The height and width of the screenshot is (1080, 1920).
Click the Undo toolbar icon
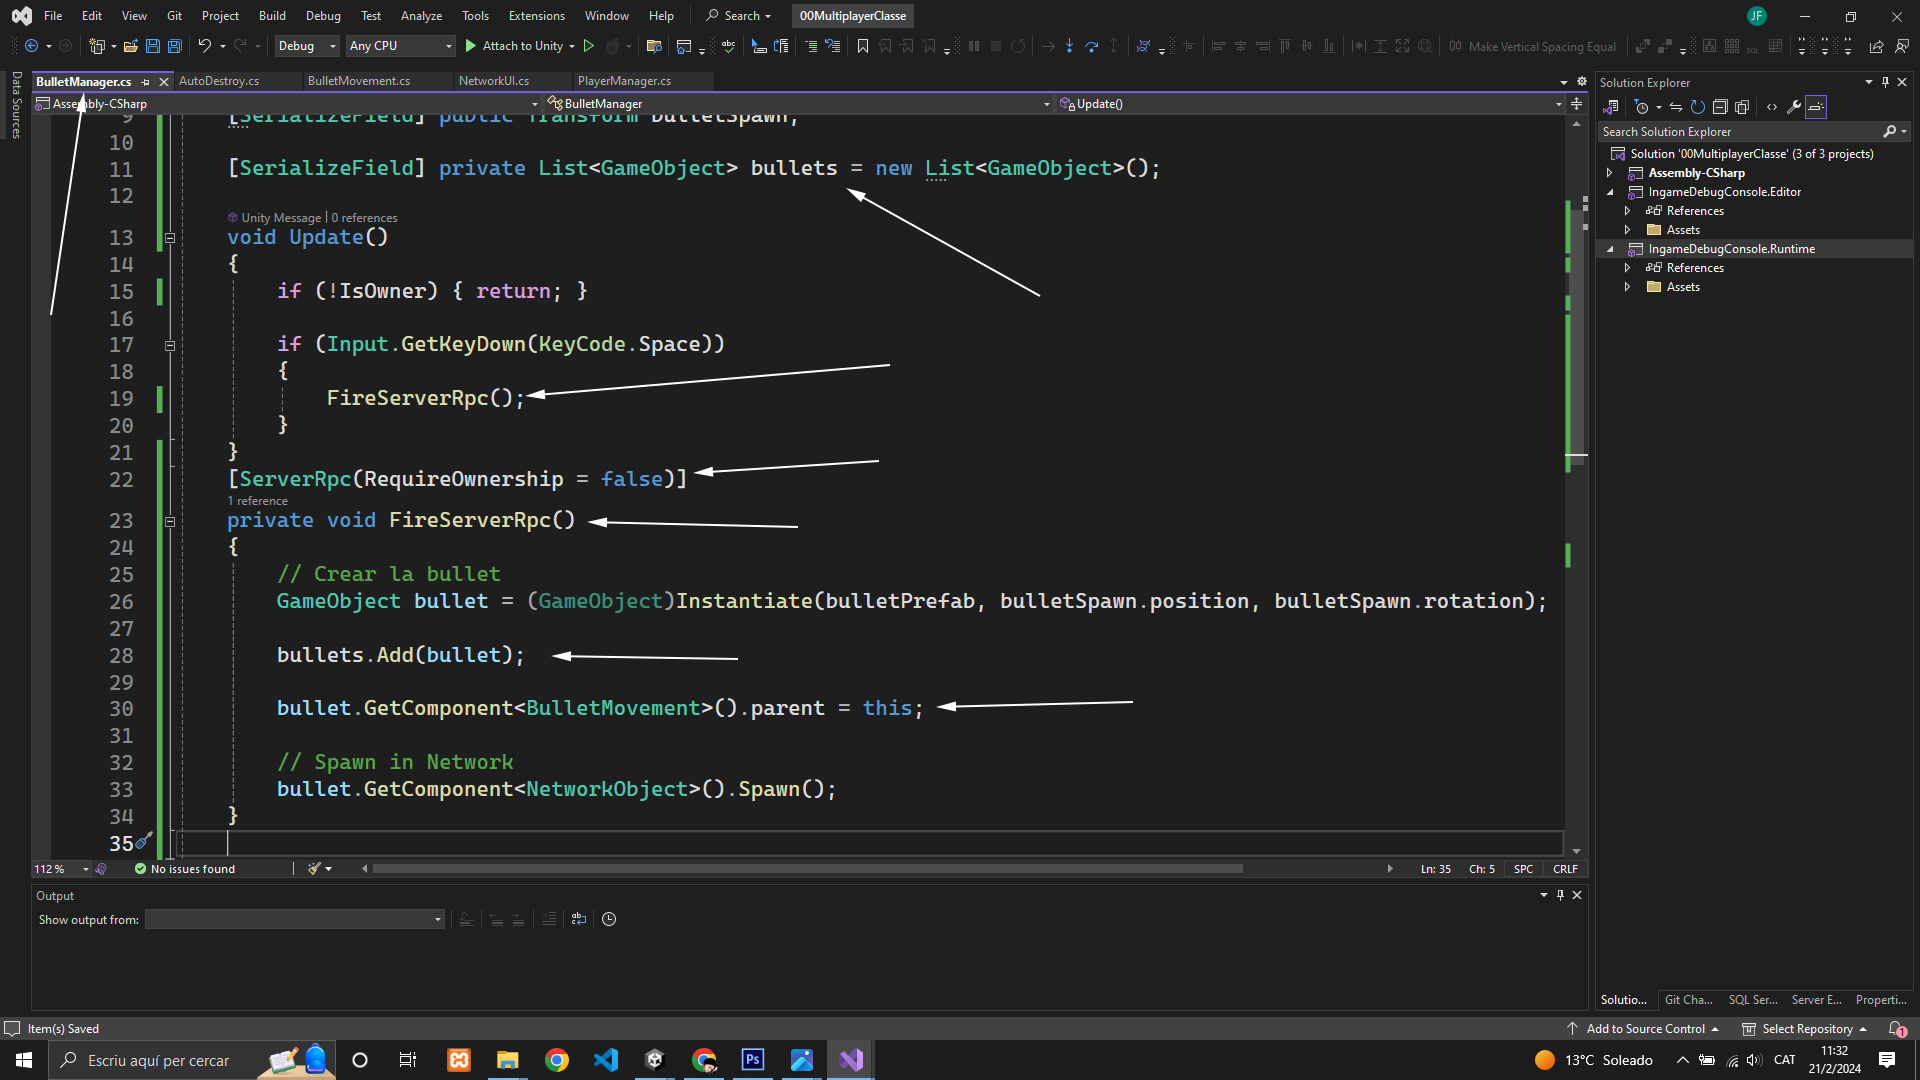pos(204,46)
